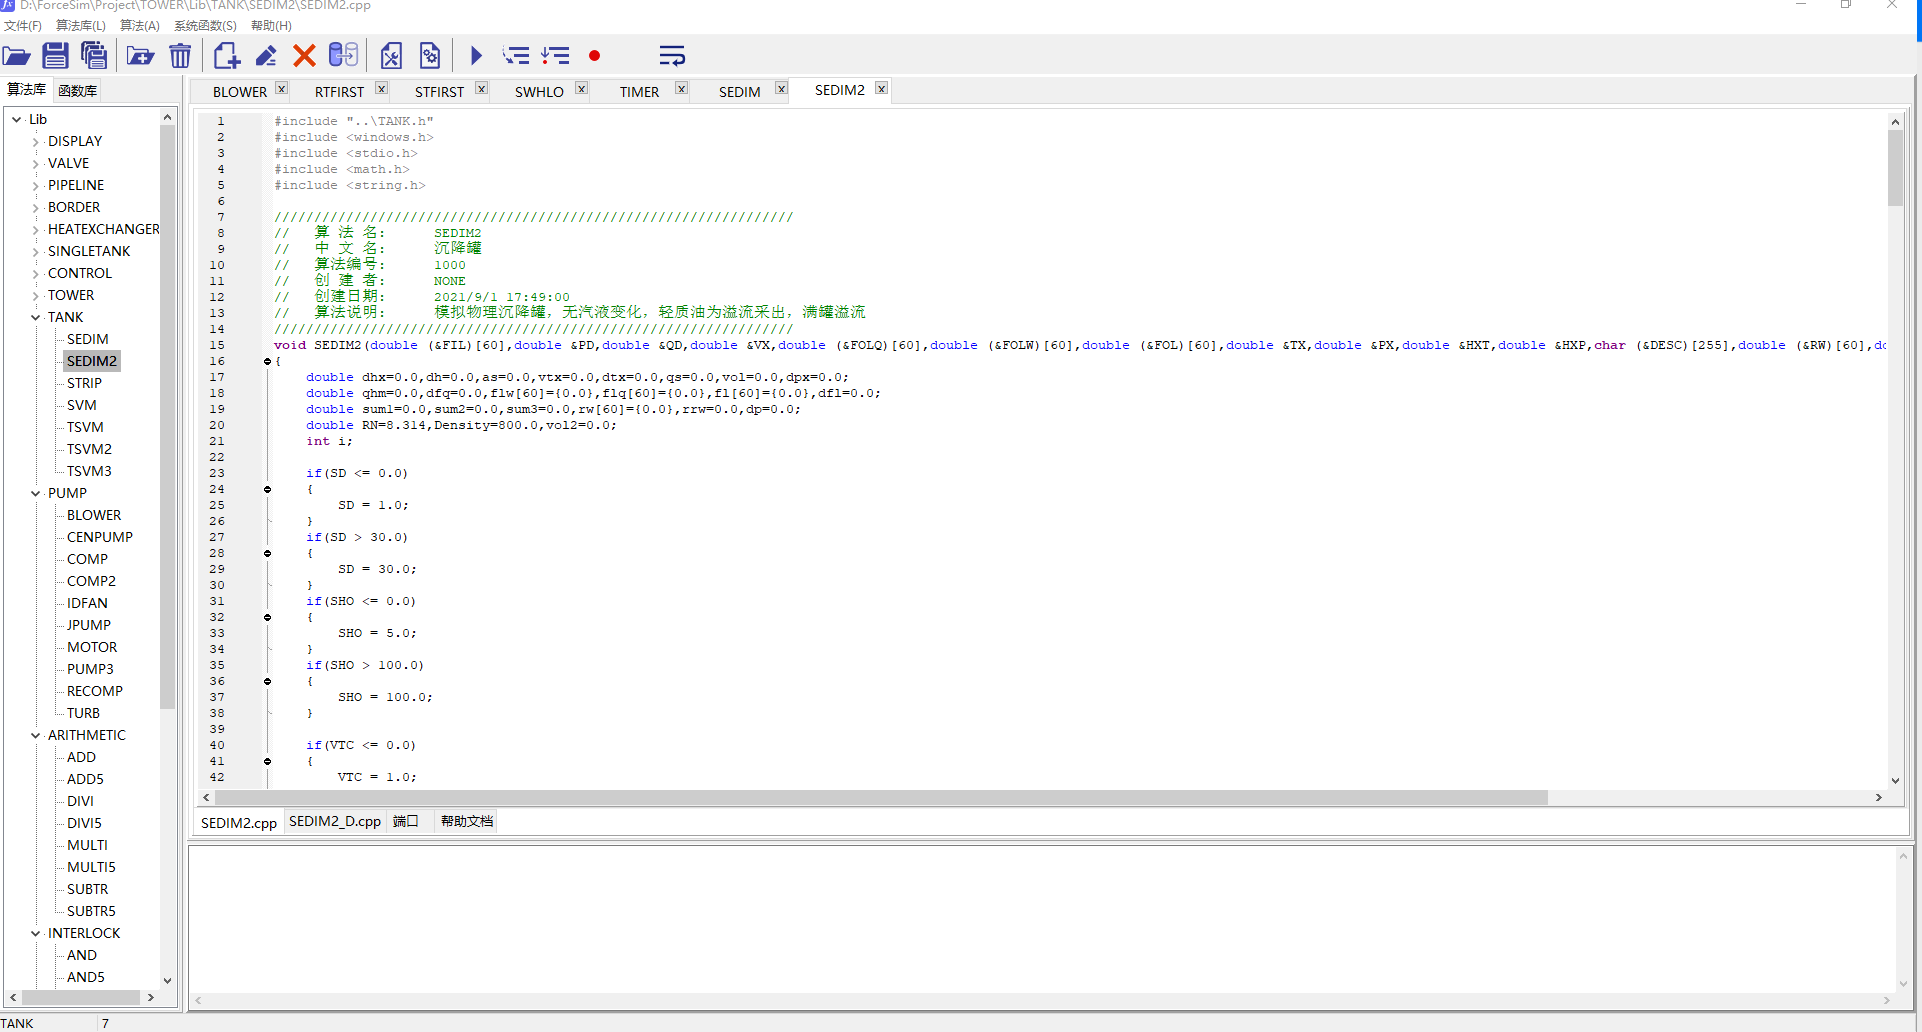Open the 文件(F) menu

(23, 26)
